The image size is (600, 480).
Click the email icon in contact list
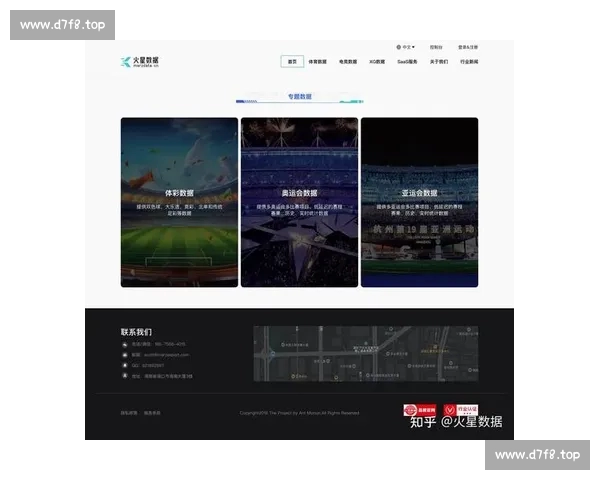pos(125,355)
